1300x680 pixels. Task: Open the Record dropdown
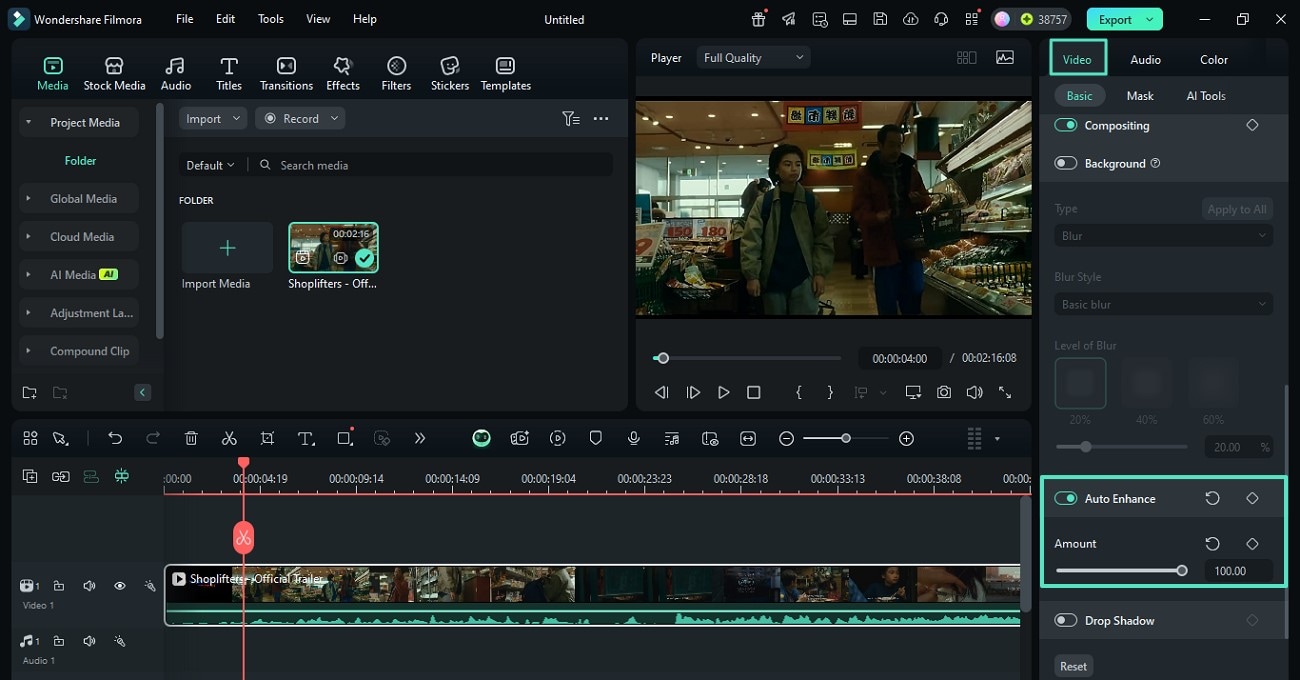point(300,118)
